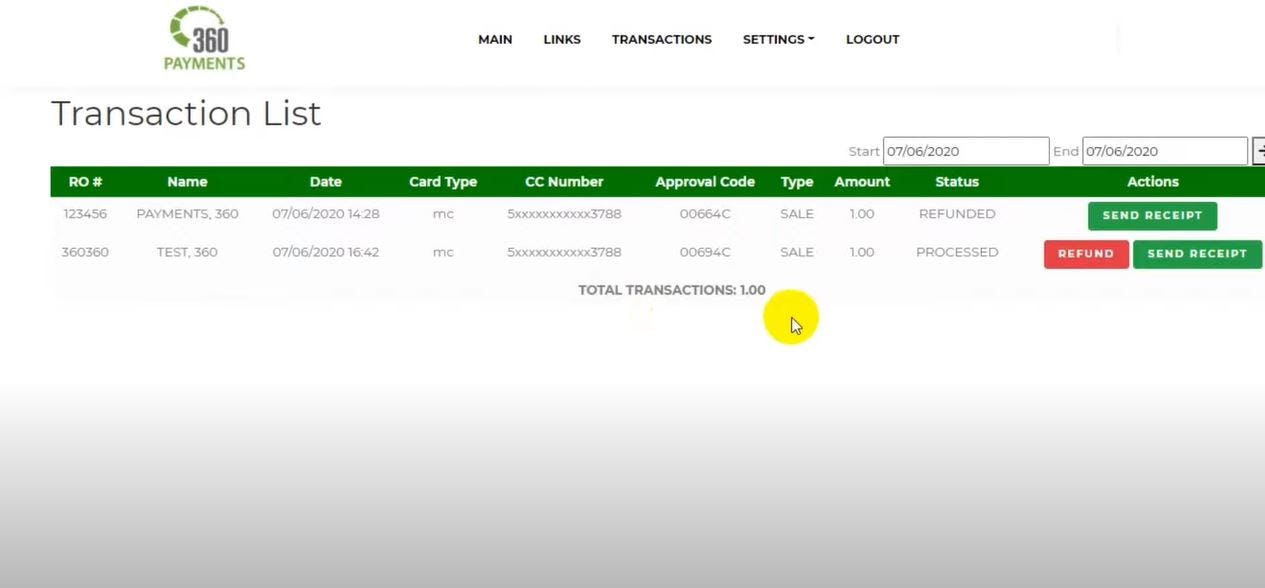Click the Date column header
1265x588 pixels.
pos(325,181)
